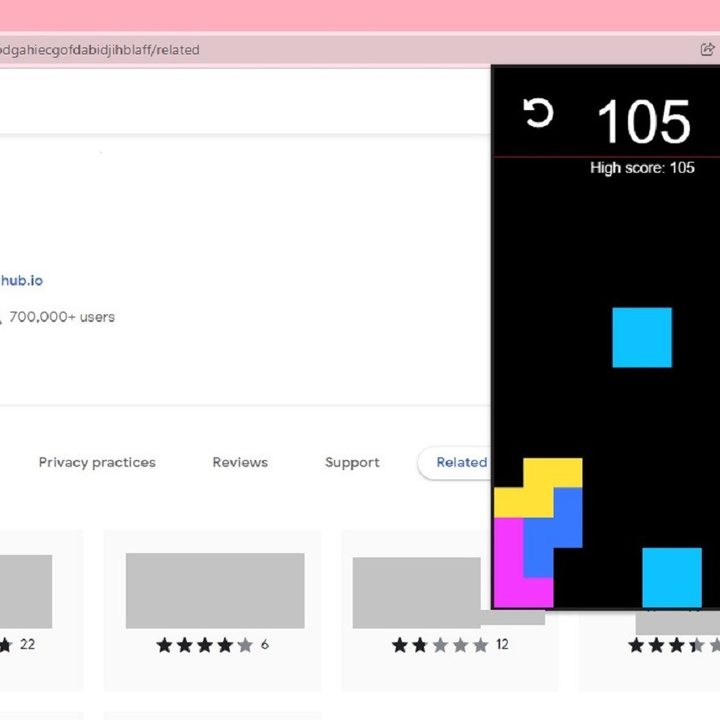Click the 700,000+ users text
The image size is (720, 720).
pyautogui.click(x=62, y=317)
